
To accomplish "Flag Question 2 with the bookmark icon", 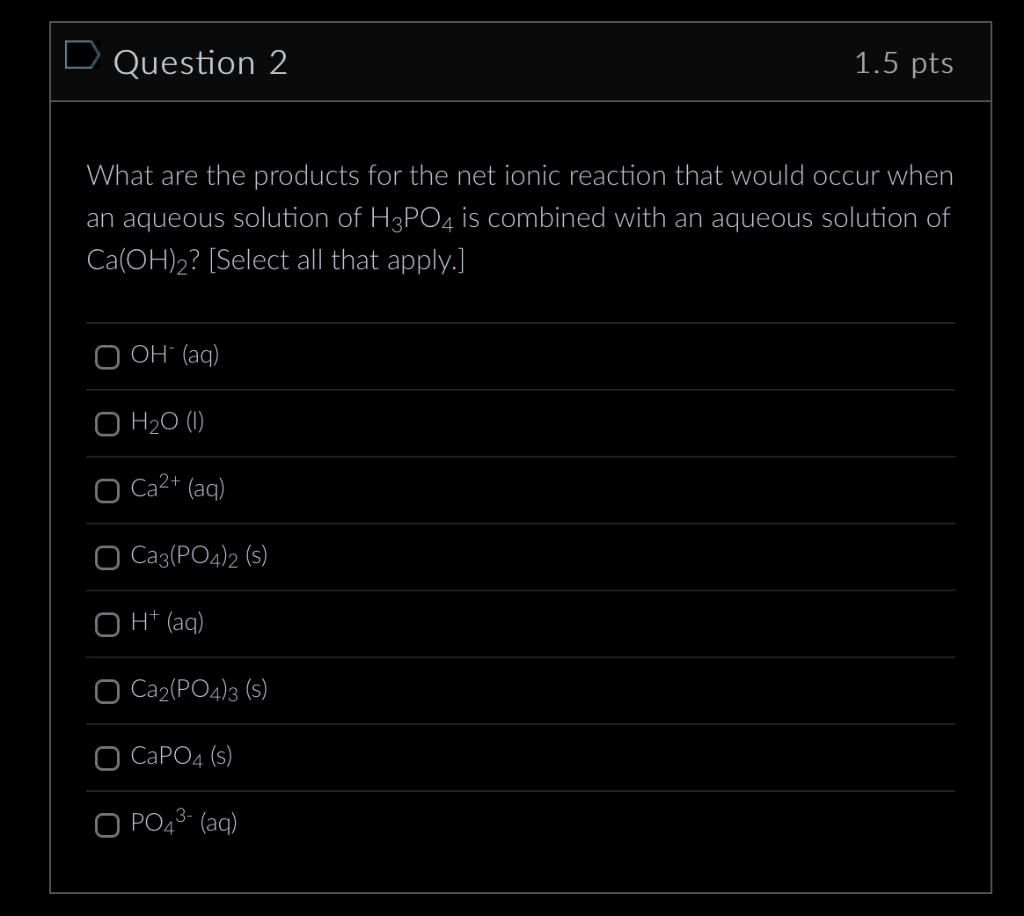I will click(82, 55).
